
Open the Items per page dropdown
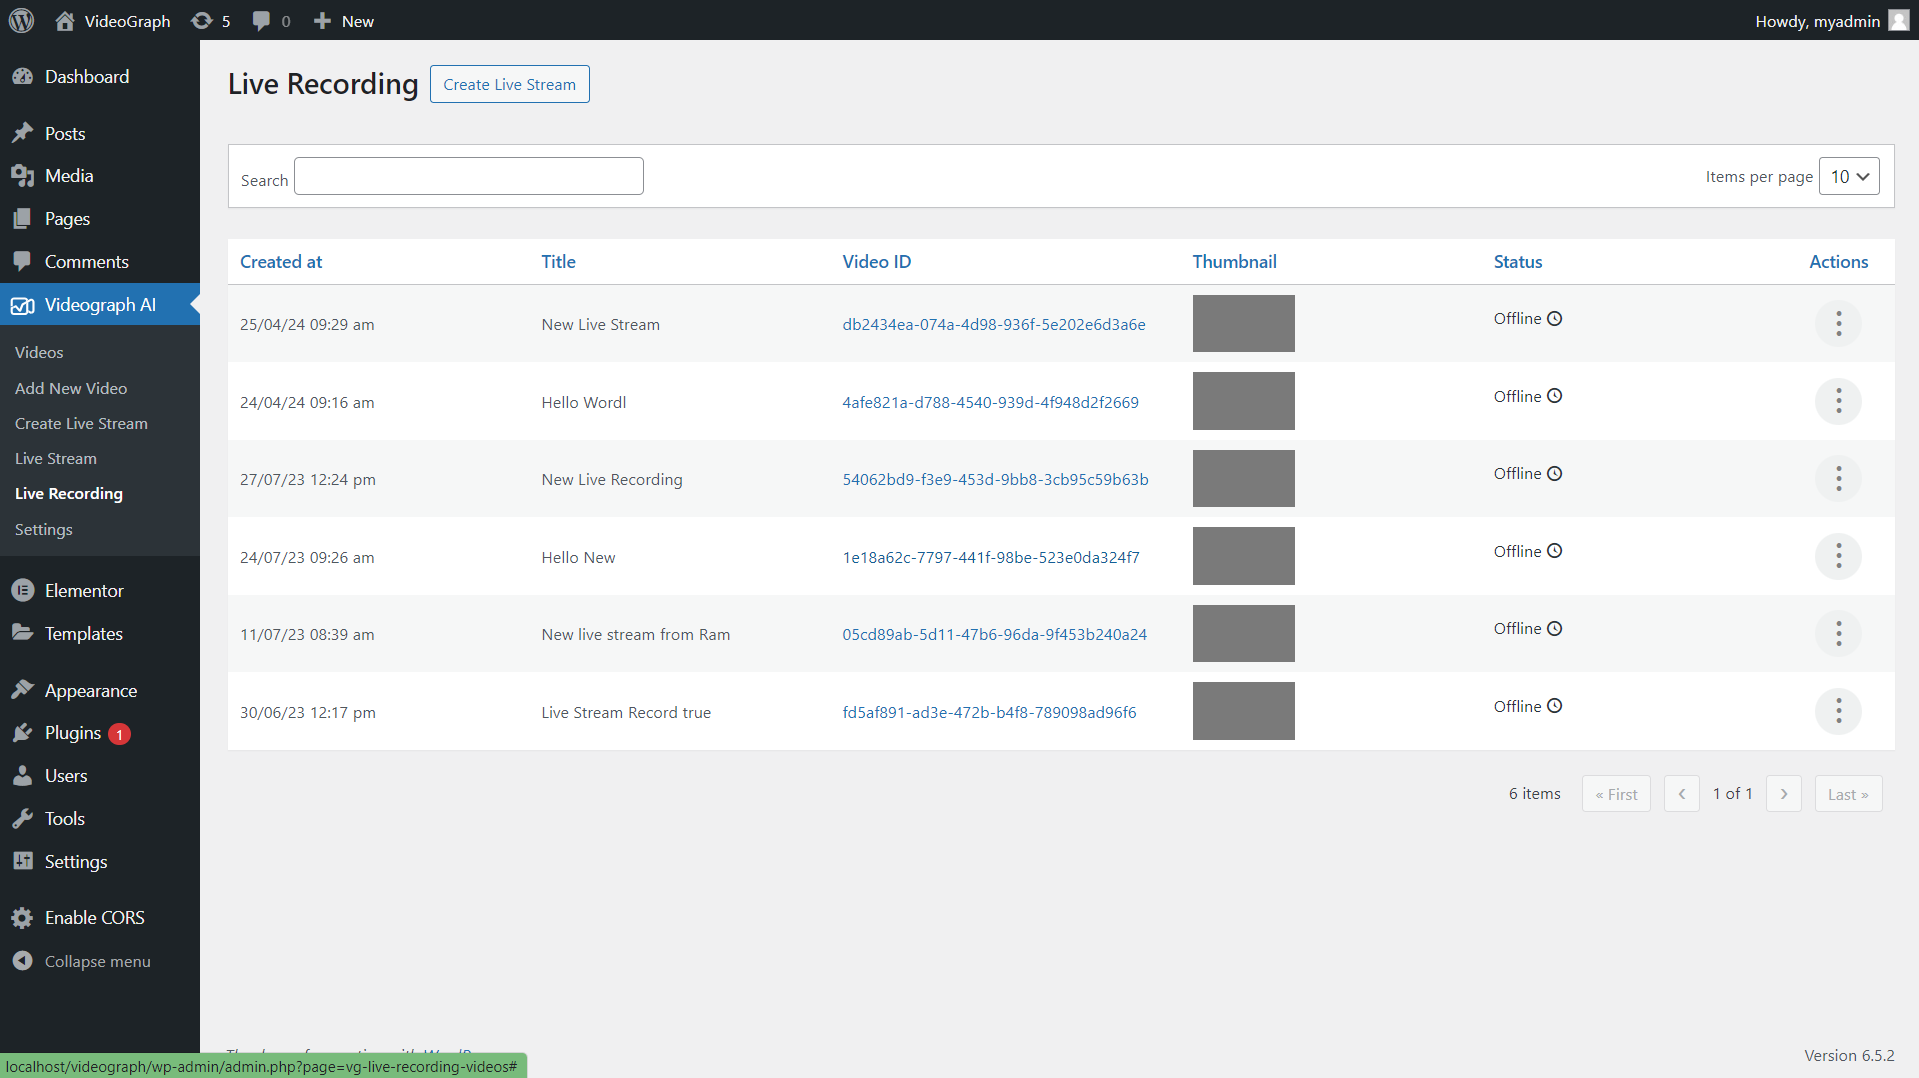(1848, 176)
